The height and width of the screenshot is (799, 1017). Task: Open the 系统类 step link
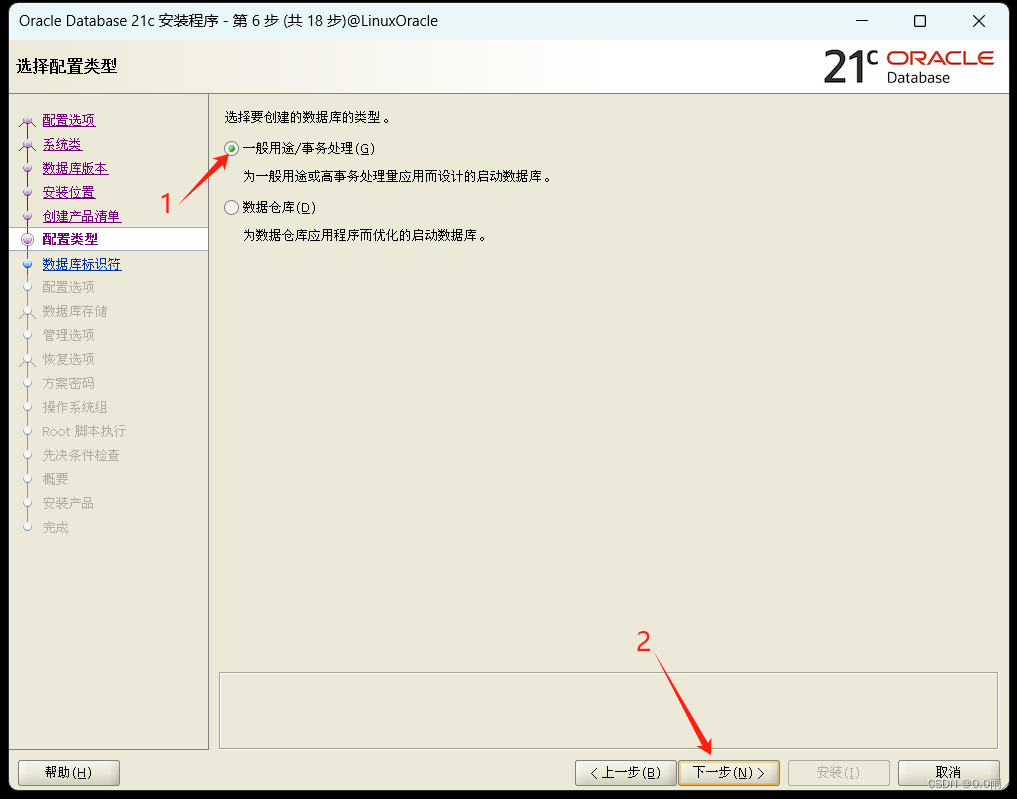pos(62,143)
